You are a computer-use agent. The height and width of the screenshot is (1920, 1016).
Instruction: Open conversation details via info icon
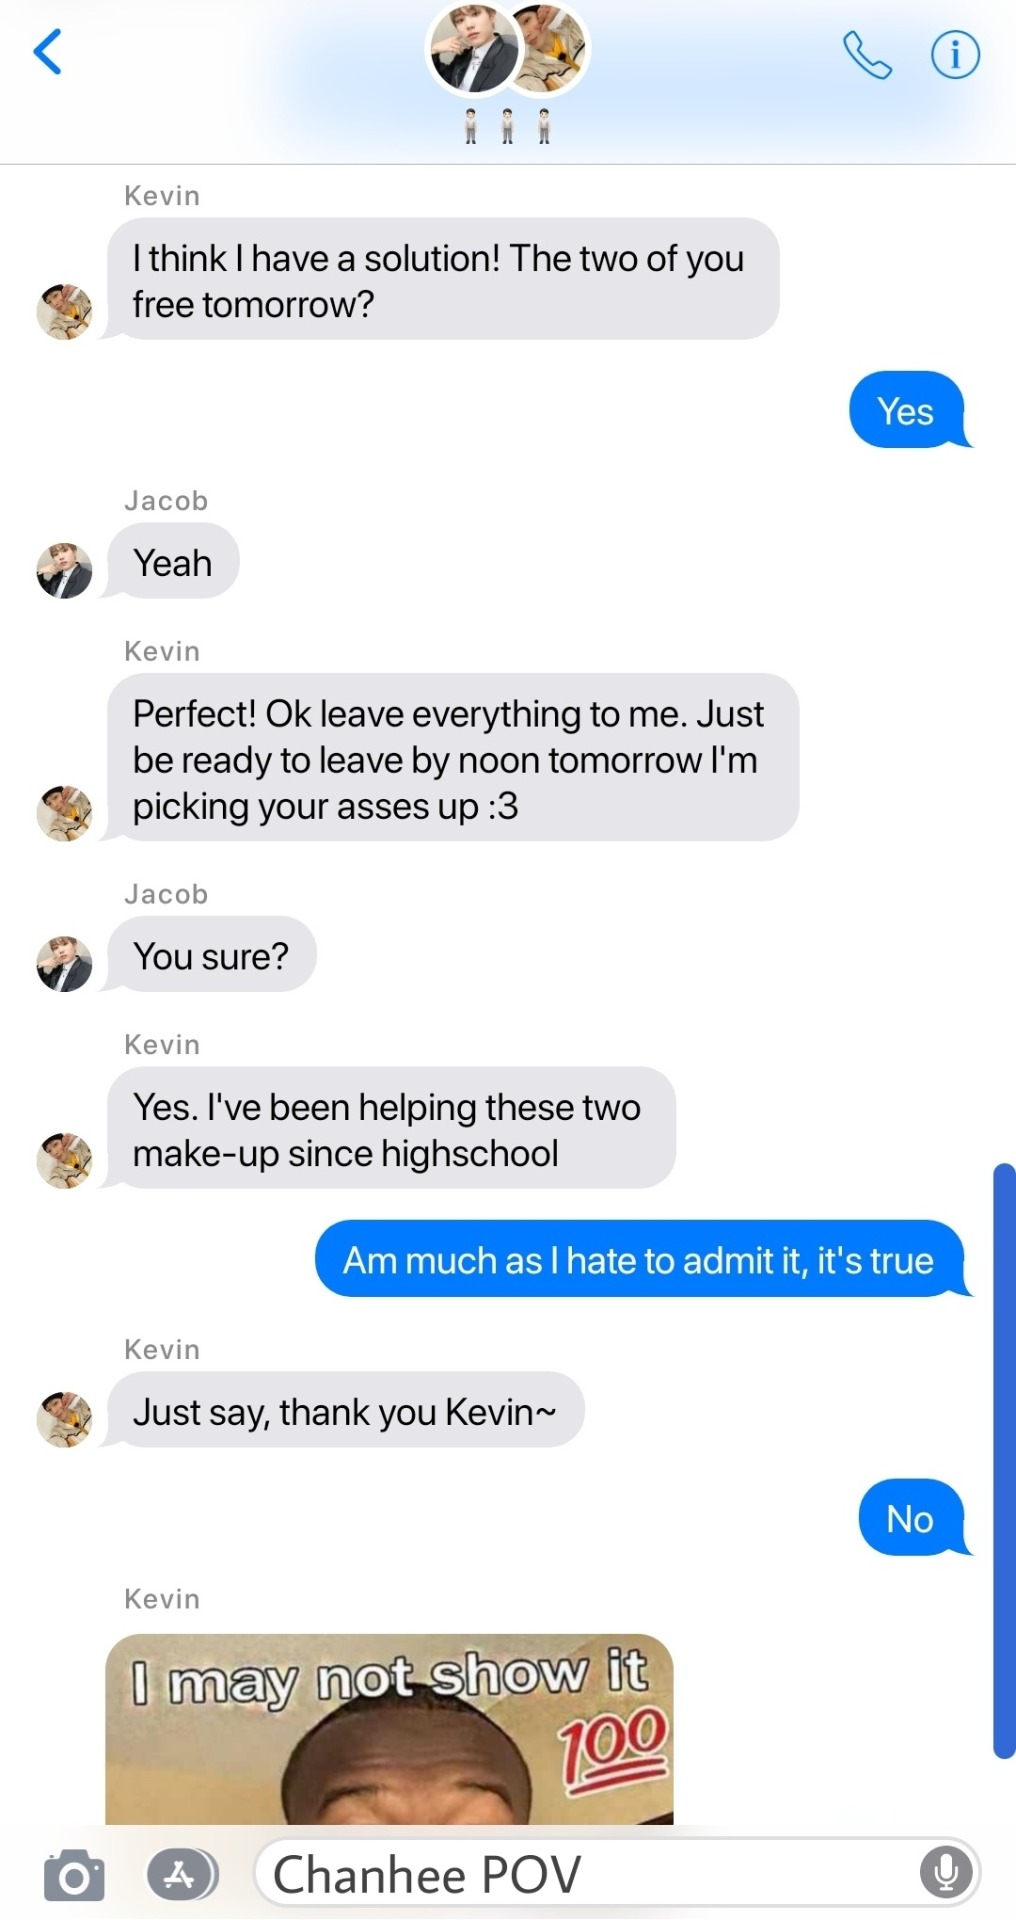pyautogui.click(x=955, y=54)
